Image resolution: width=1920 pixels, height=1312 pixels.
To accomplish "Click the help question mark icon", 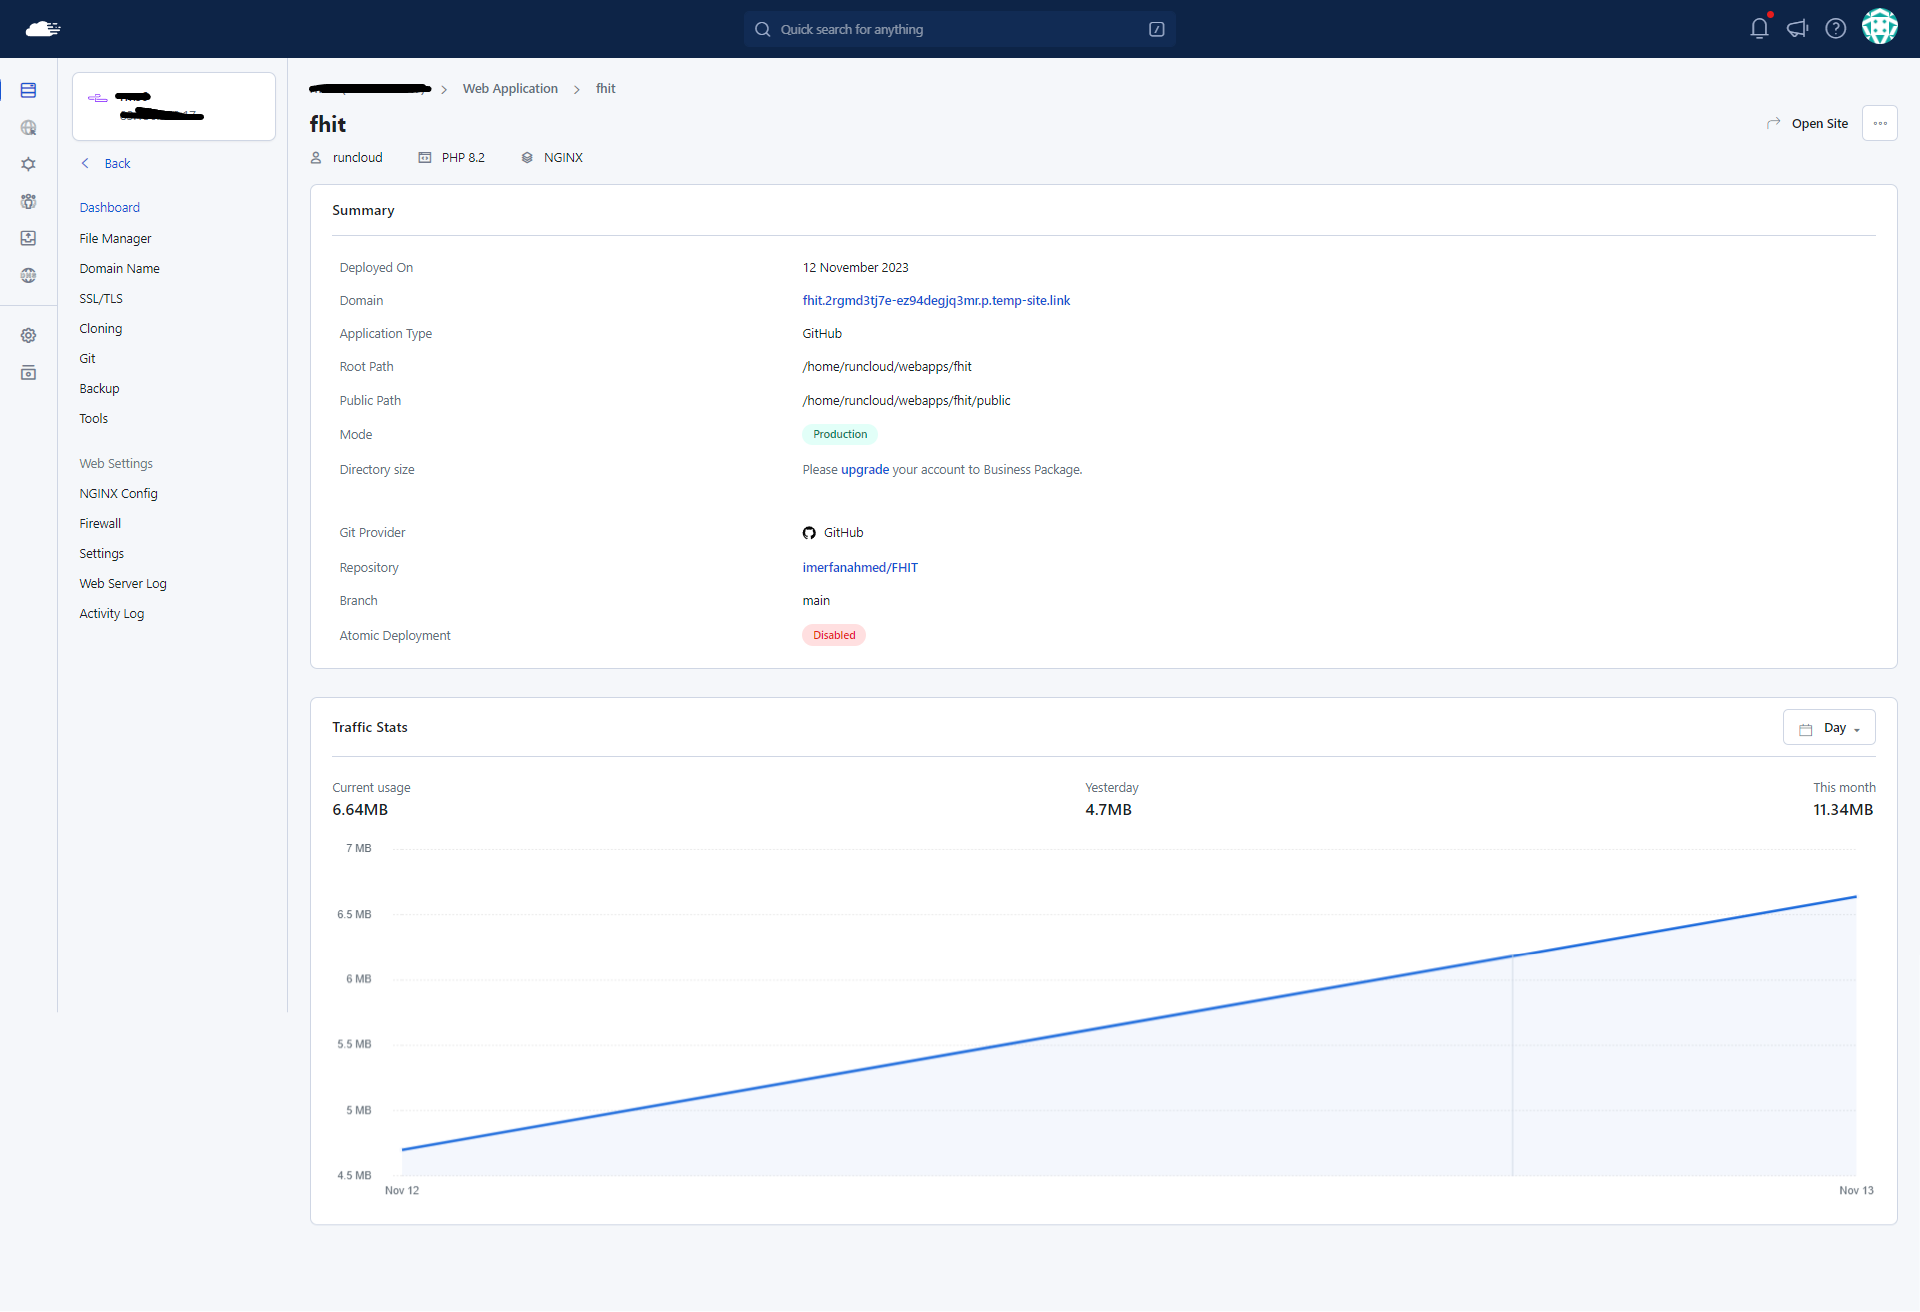I will point(1835,29).
